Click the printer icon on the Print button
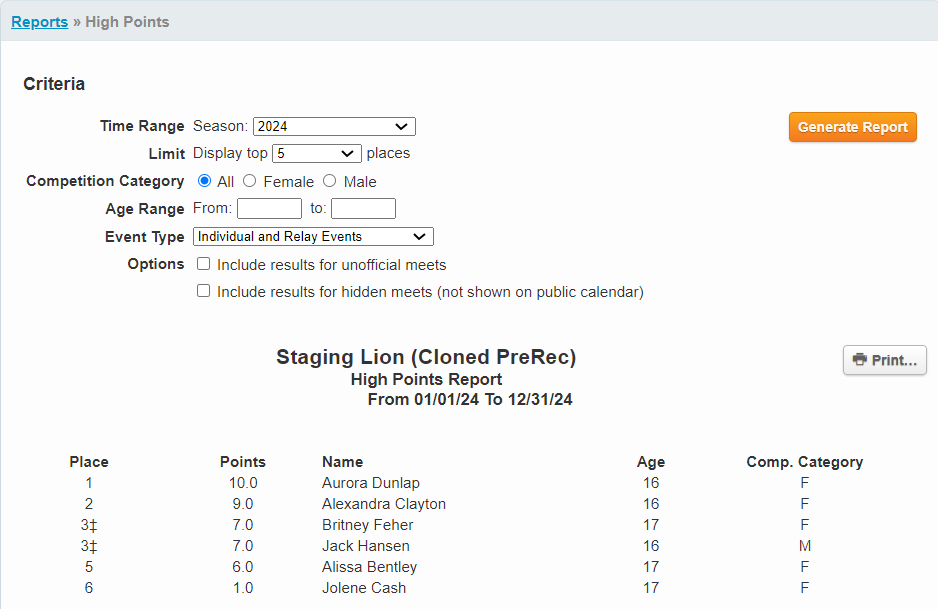 point(861,360)
